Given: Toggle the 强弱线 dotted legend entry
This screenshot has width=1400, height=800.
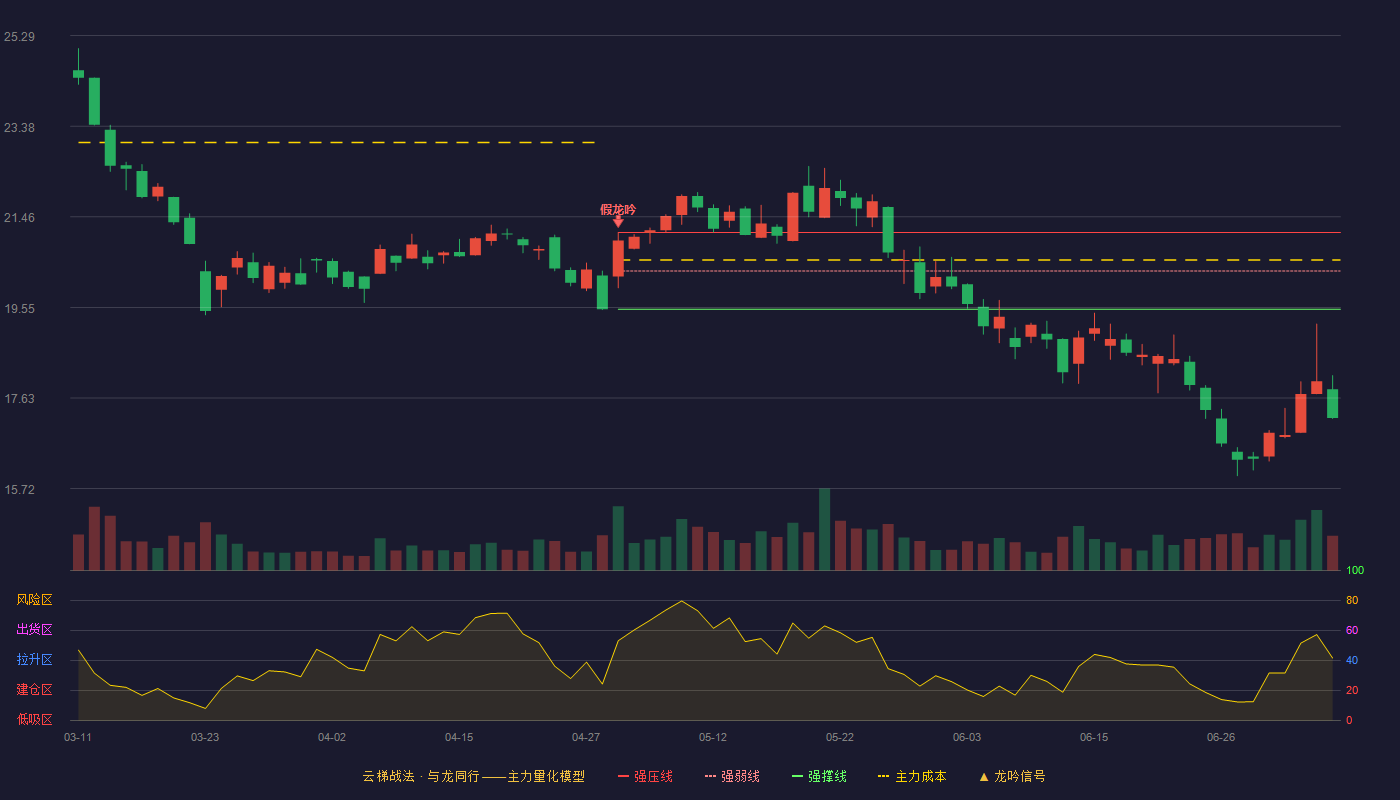Looking at the screenshot, I should coord(732,776).
